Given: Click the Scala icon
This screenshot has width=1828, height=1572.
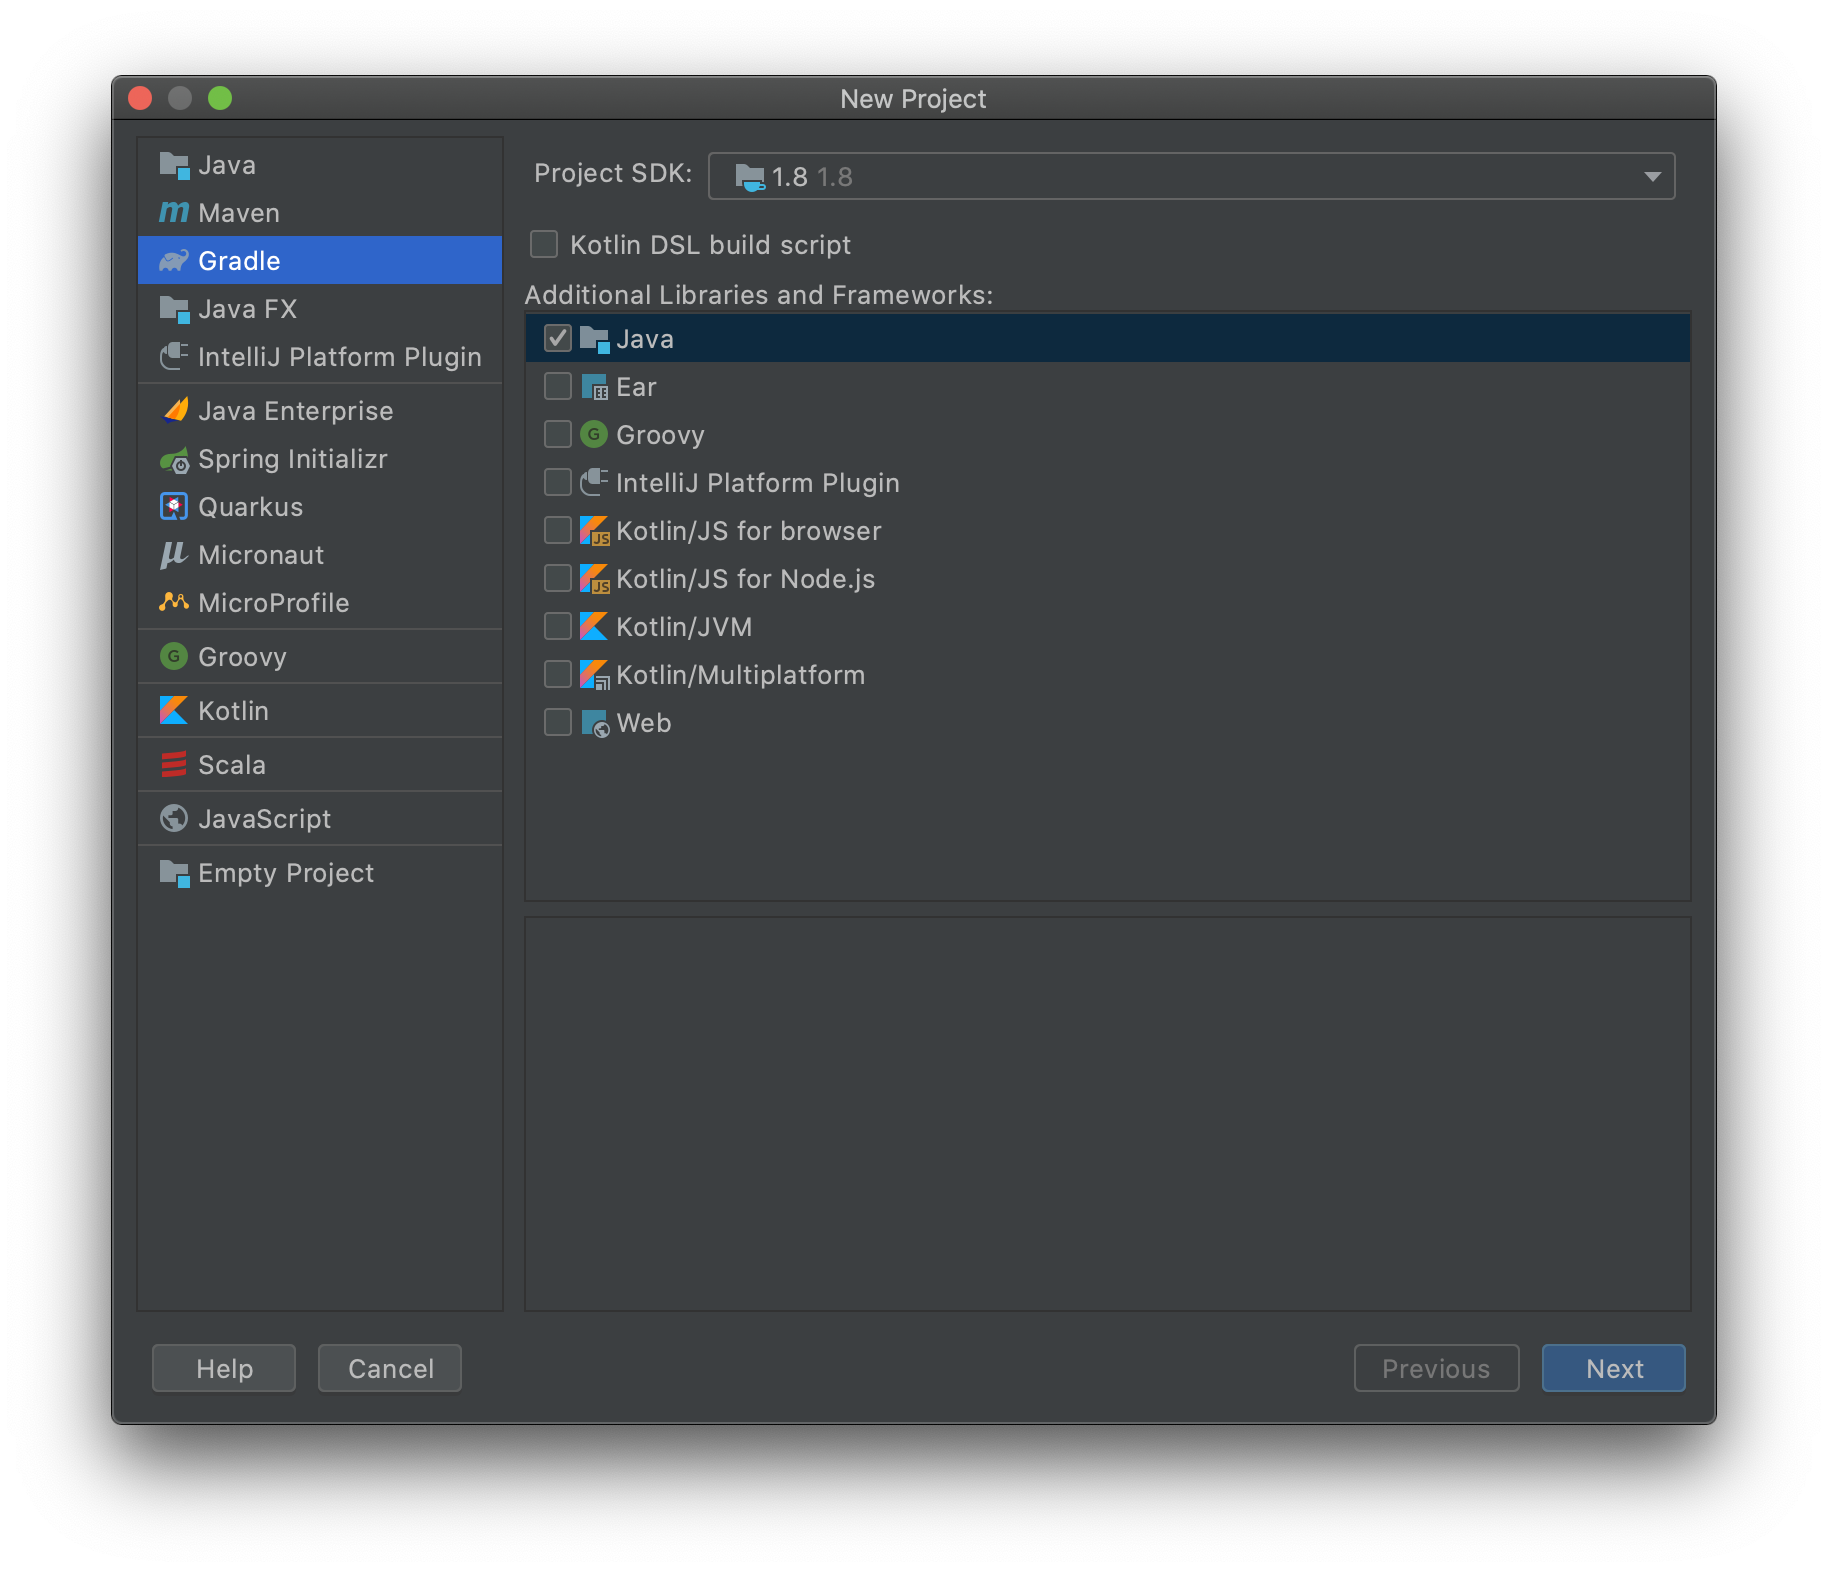Looking at the screenshot, I should pyautogui.click(x=174, y=765).
